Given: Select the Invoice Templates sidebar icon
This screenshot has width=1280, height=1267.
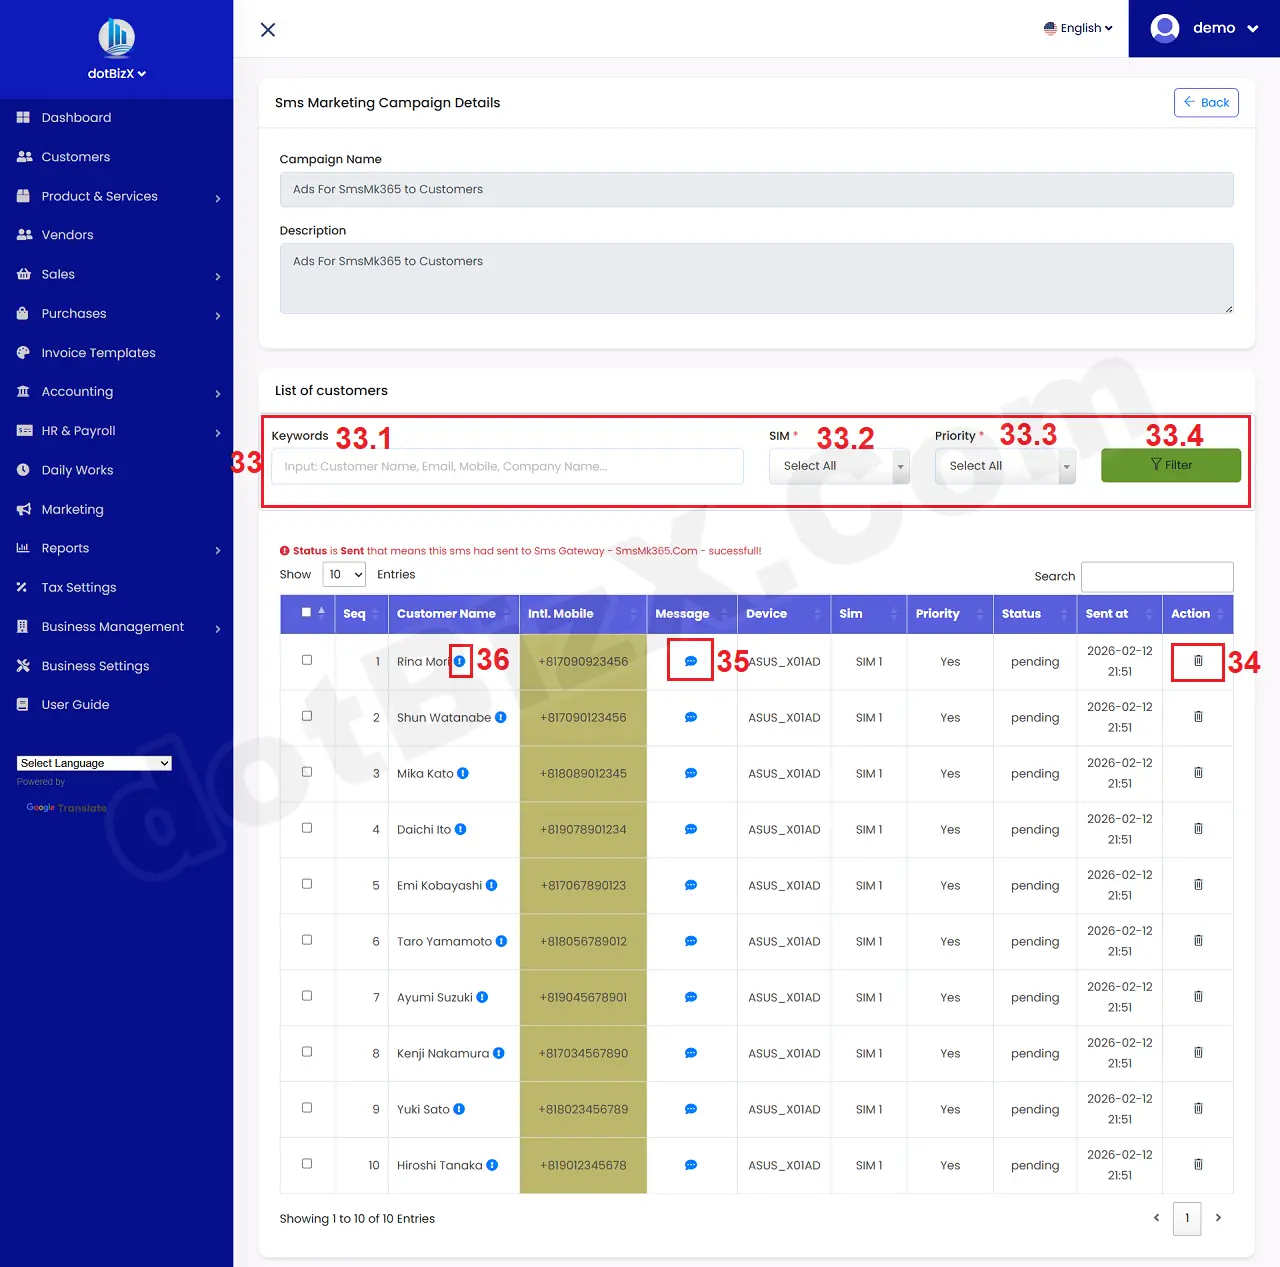Looking at the screenshot, I should (22, 352).
